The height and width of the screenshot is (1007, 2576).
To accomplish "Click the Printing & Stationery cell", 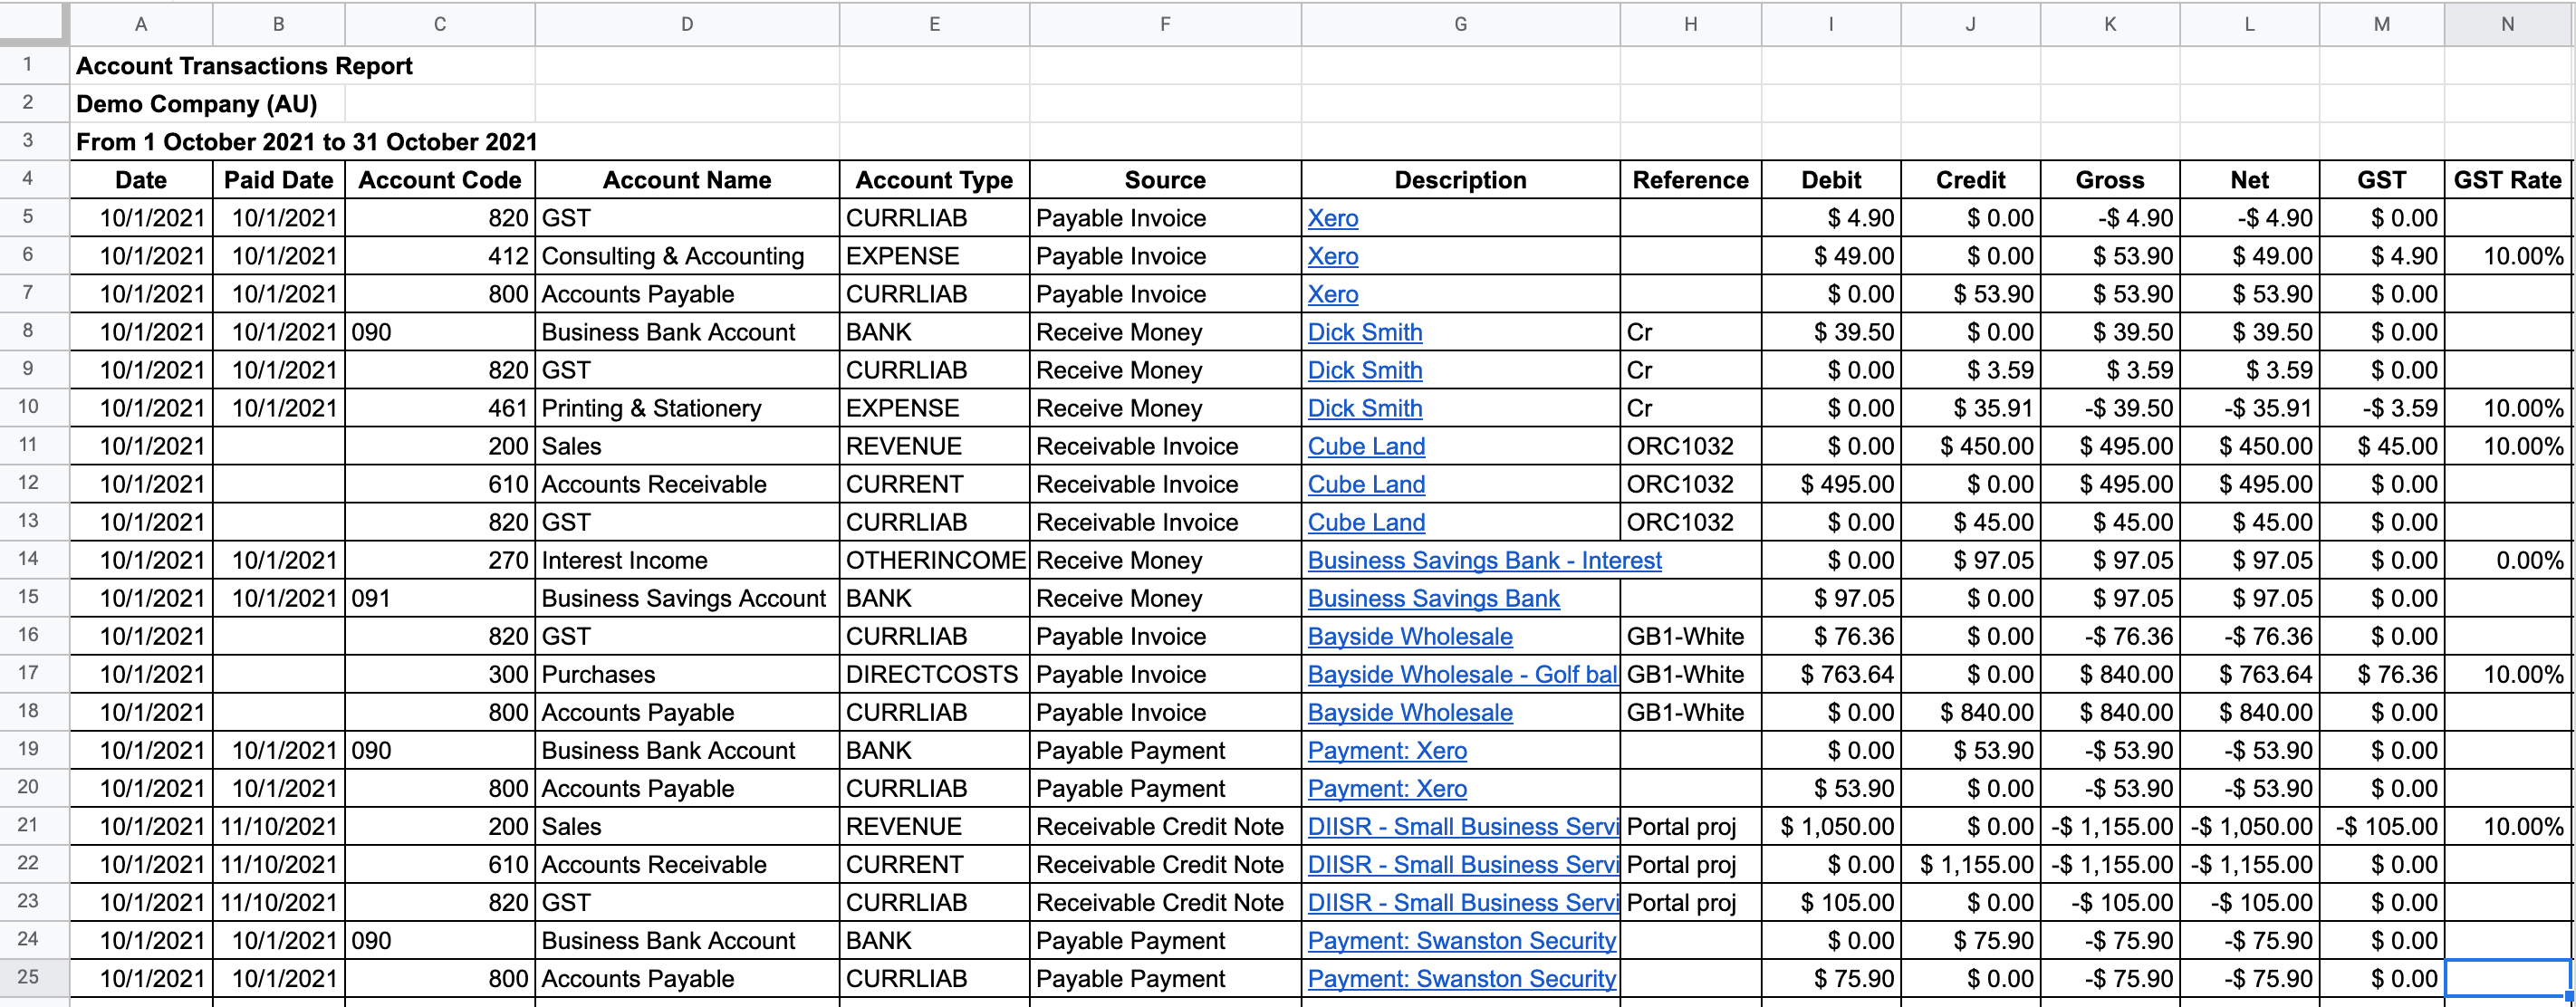I will pyautogui.click(x=687, y=408).
